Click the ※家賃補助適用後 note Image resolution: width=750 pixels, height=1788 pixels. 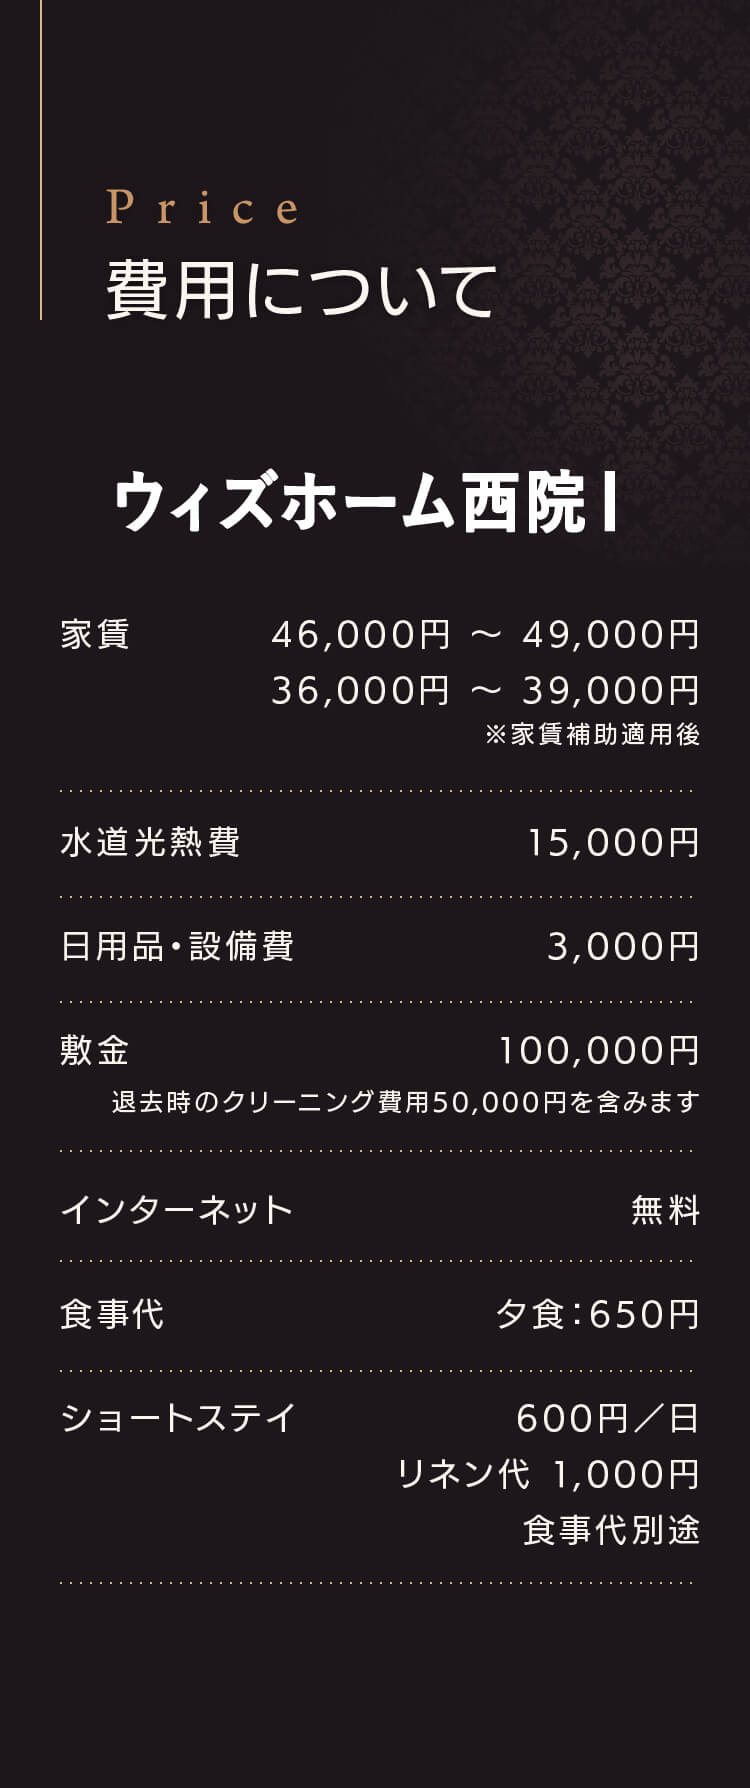(x=592, y=735)
